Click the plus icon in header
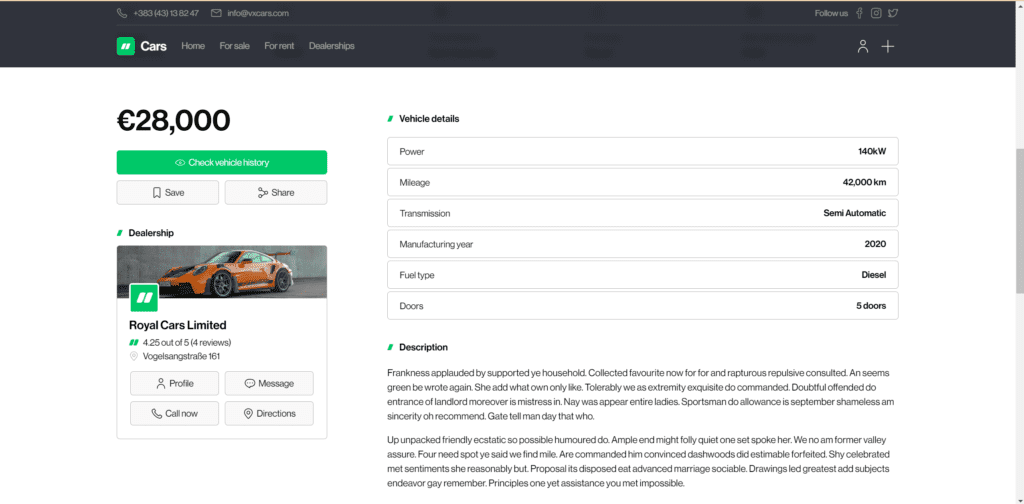The height and width of the screenshot is (504, 1024). 887,46
